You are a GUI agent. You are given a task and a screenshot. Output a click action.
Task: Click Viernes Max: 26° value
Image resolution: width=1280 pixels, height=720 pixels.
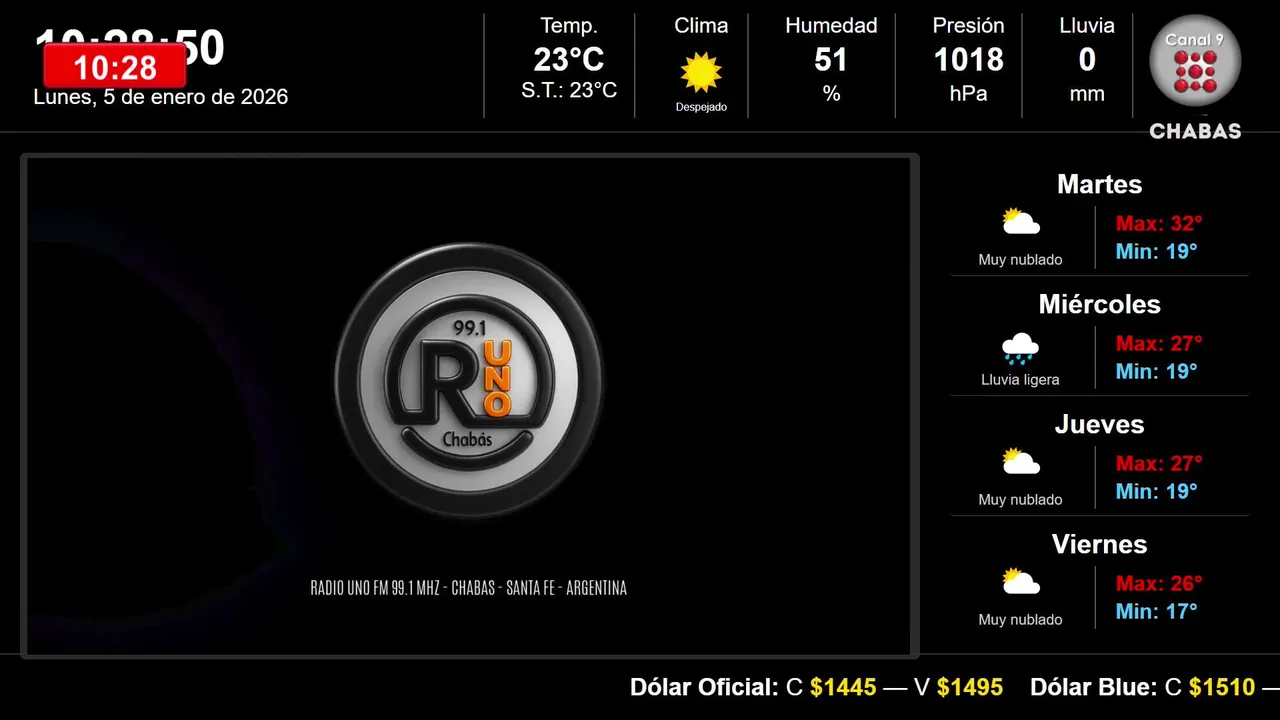pos(1159,583)
